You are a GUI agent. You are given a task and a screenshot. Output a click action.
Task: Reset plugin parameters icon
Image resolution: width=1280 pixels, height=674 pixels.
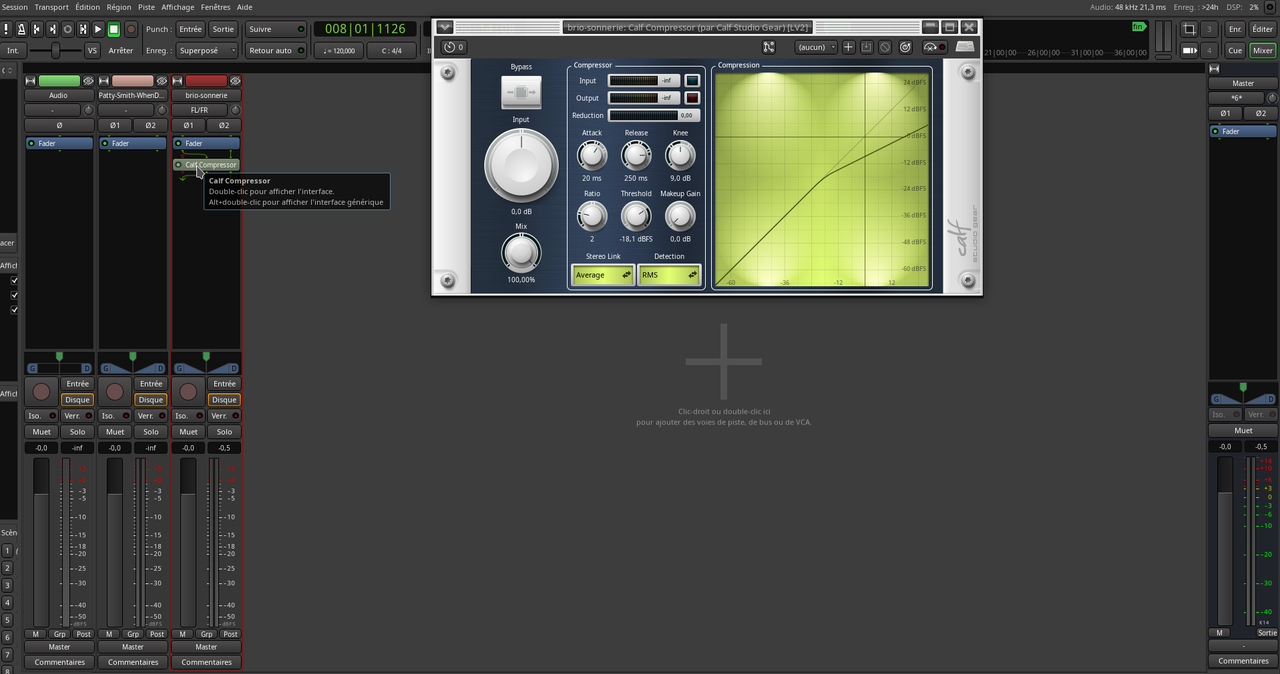pos(906,47)
